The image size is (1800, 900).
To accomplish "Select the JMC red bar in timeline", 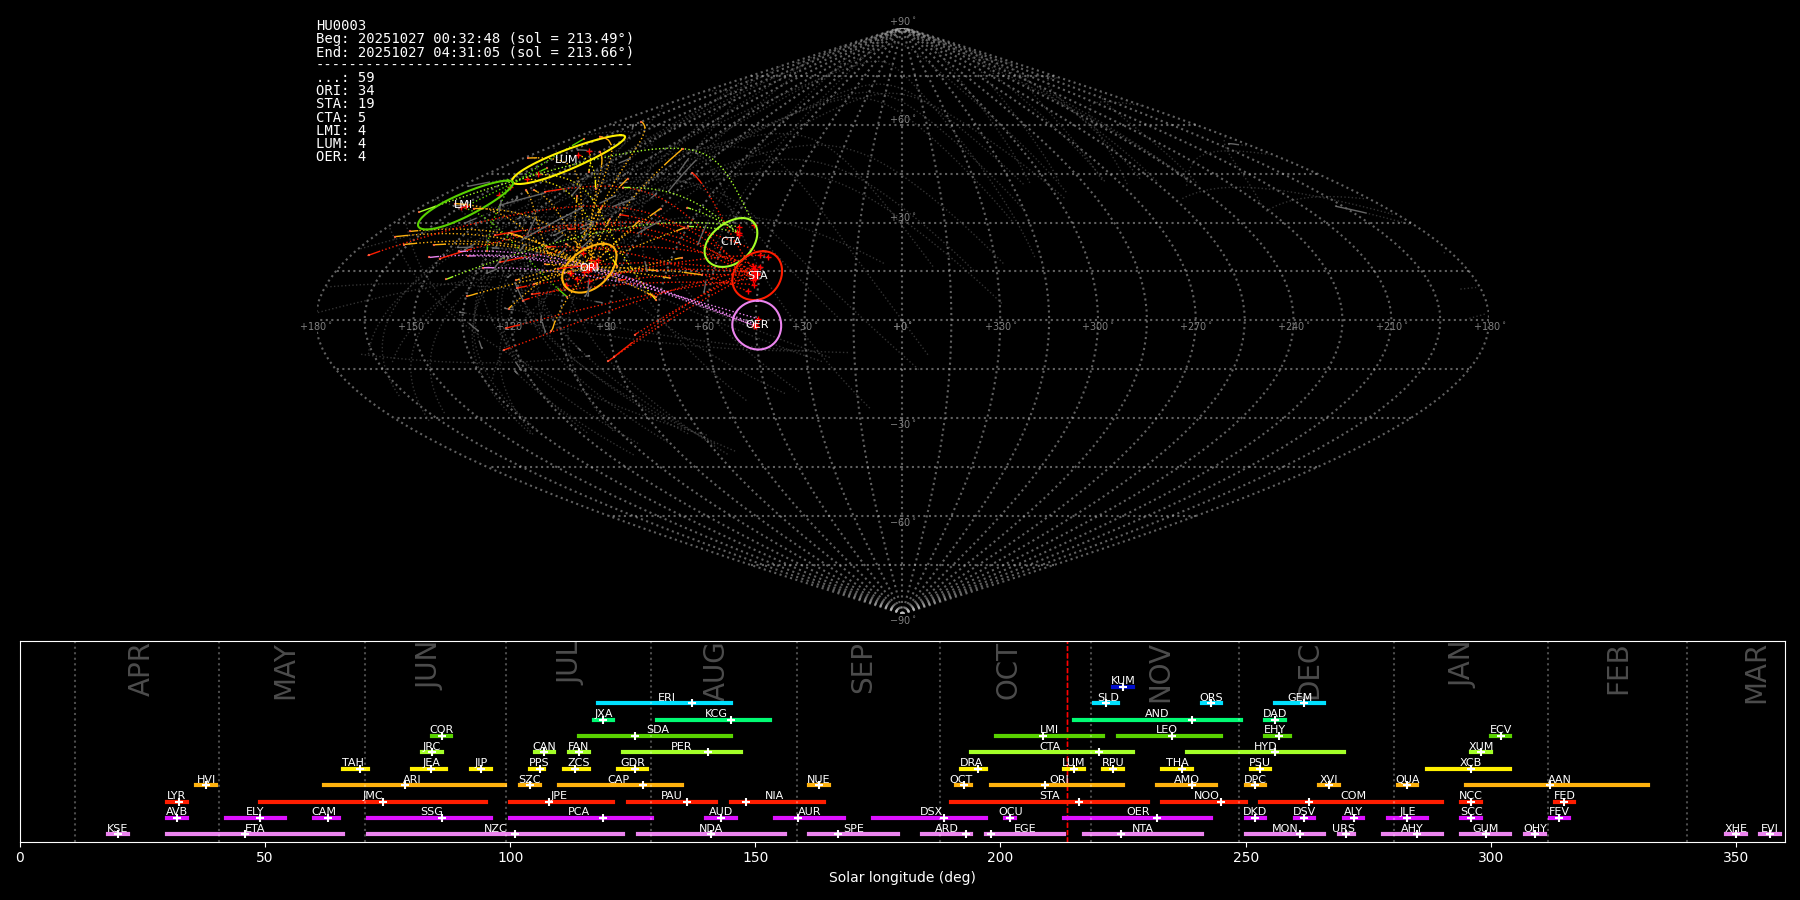I will (373, 802).
